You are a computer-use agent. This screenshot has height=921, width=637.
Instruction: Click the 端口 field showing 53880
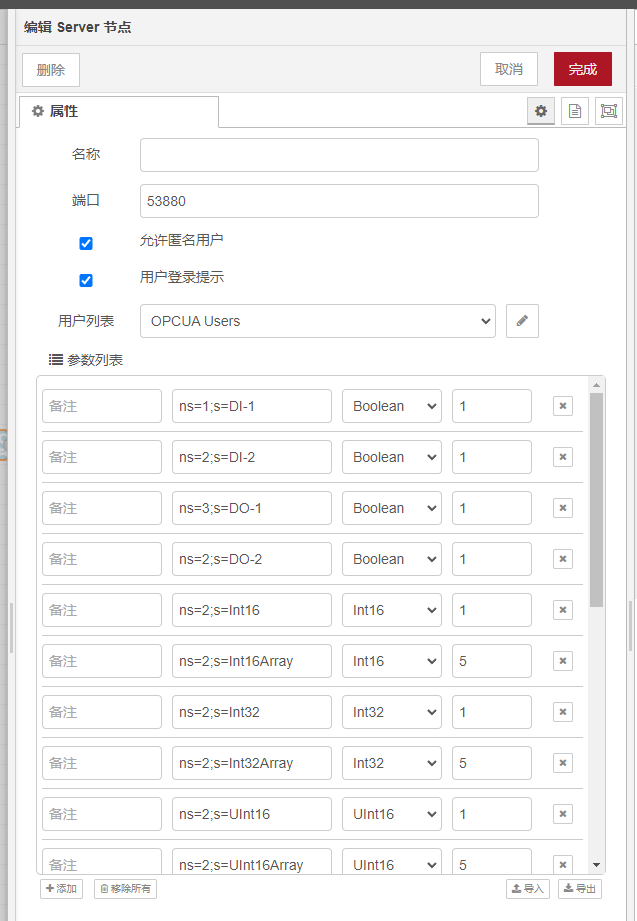coord(339,201)
